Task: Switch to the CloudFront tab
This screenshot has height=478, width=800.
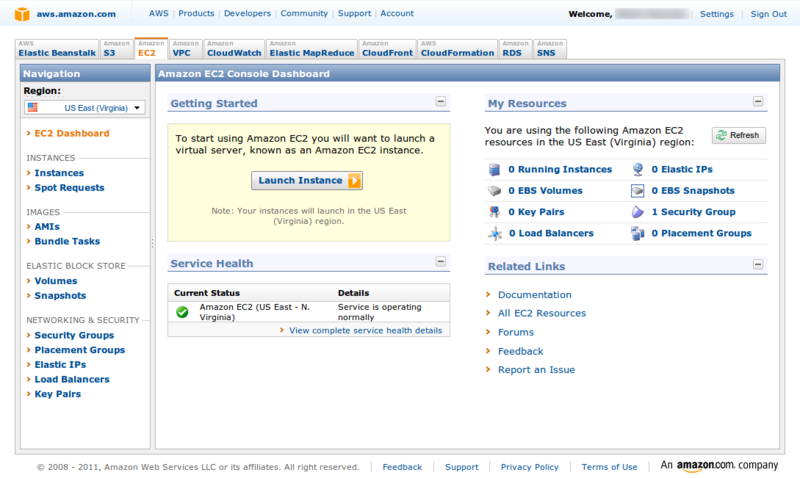Action: pyautogui.click(x=387, y=49)
